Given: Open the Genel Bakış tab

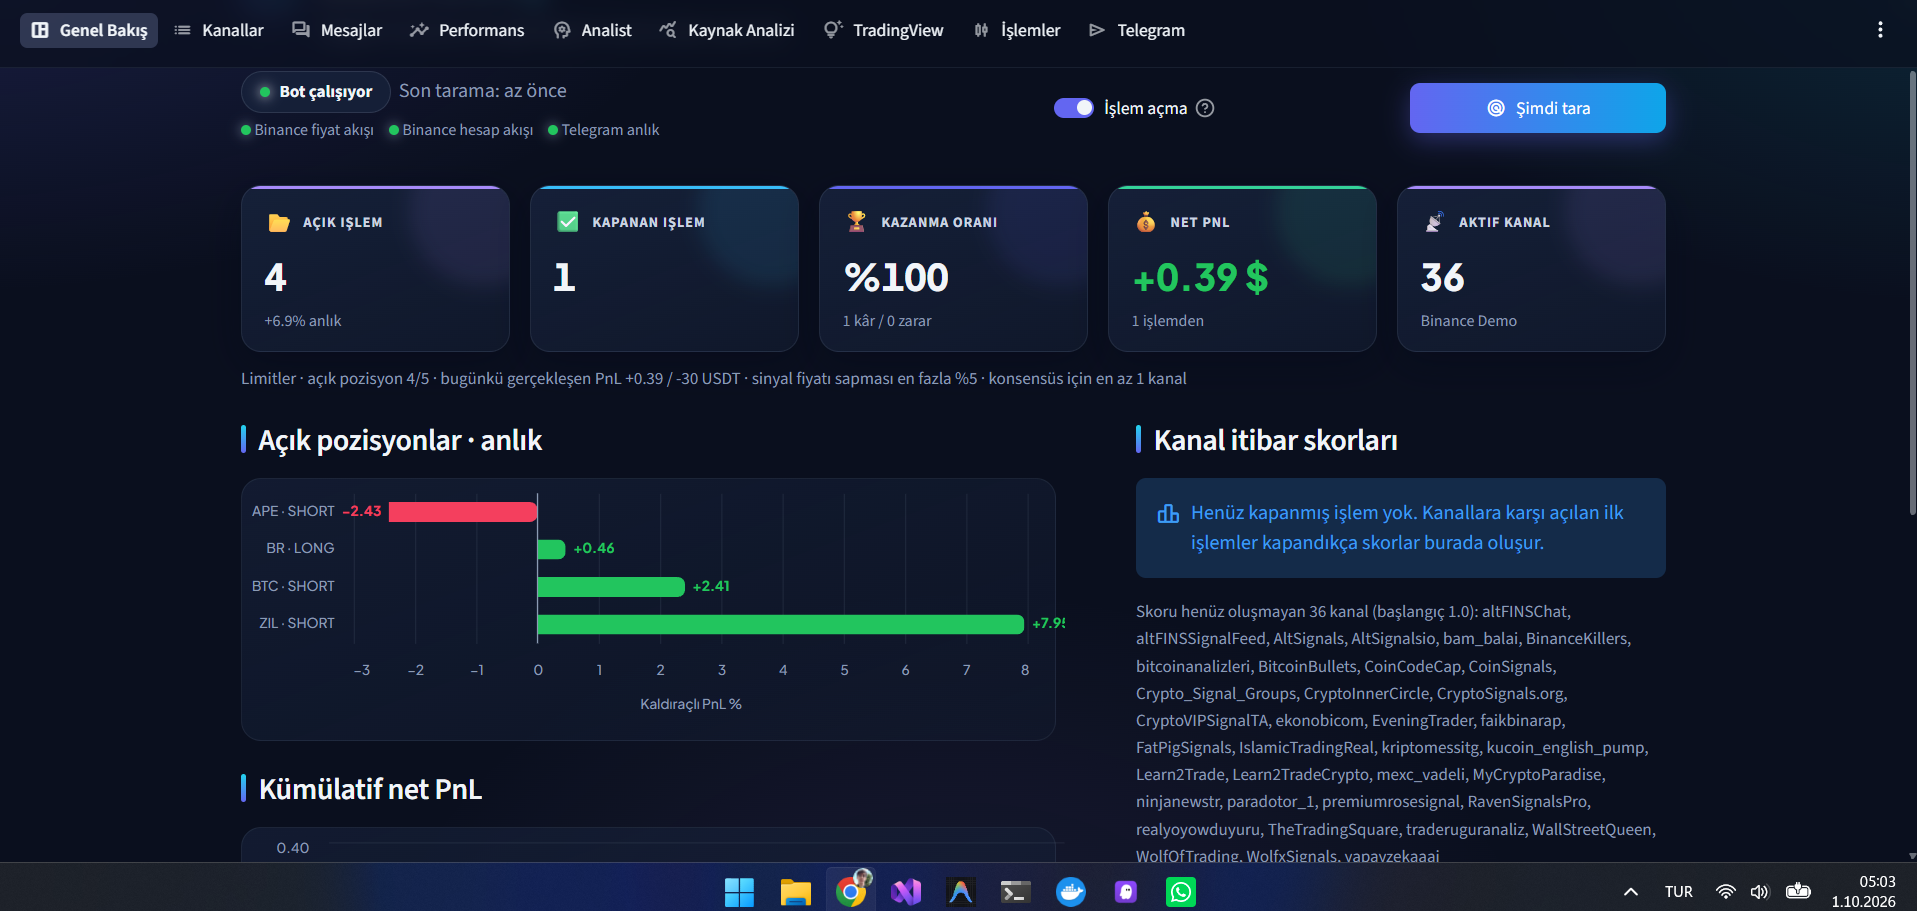Looking at the screenshot, I should tap(89, 30).
